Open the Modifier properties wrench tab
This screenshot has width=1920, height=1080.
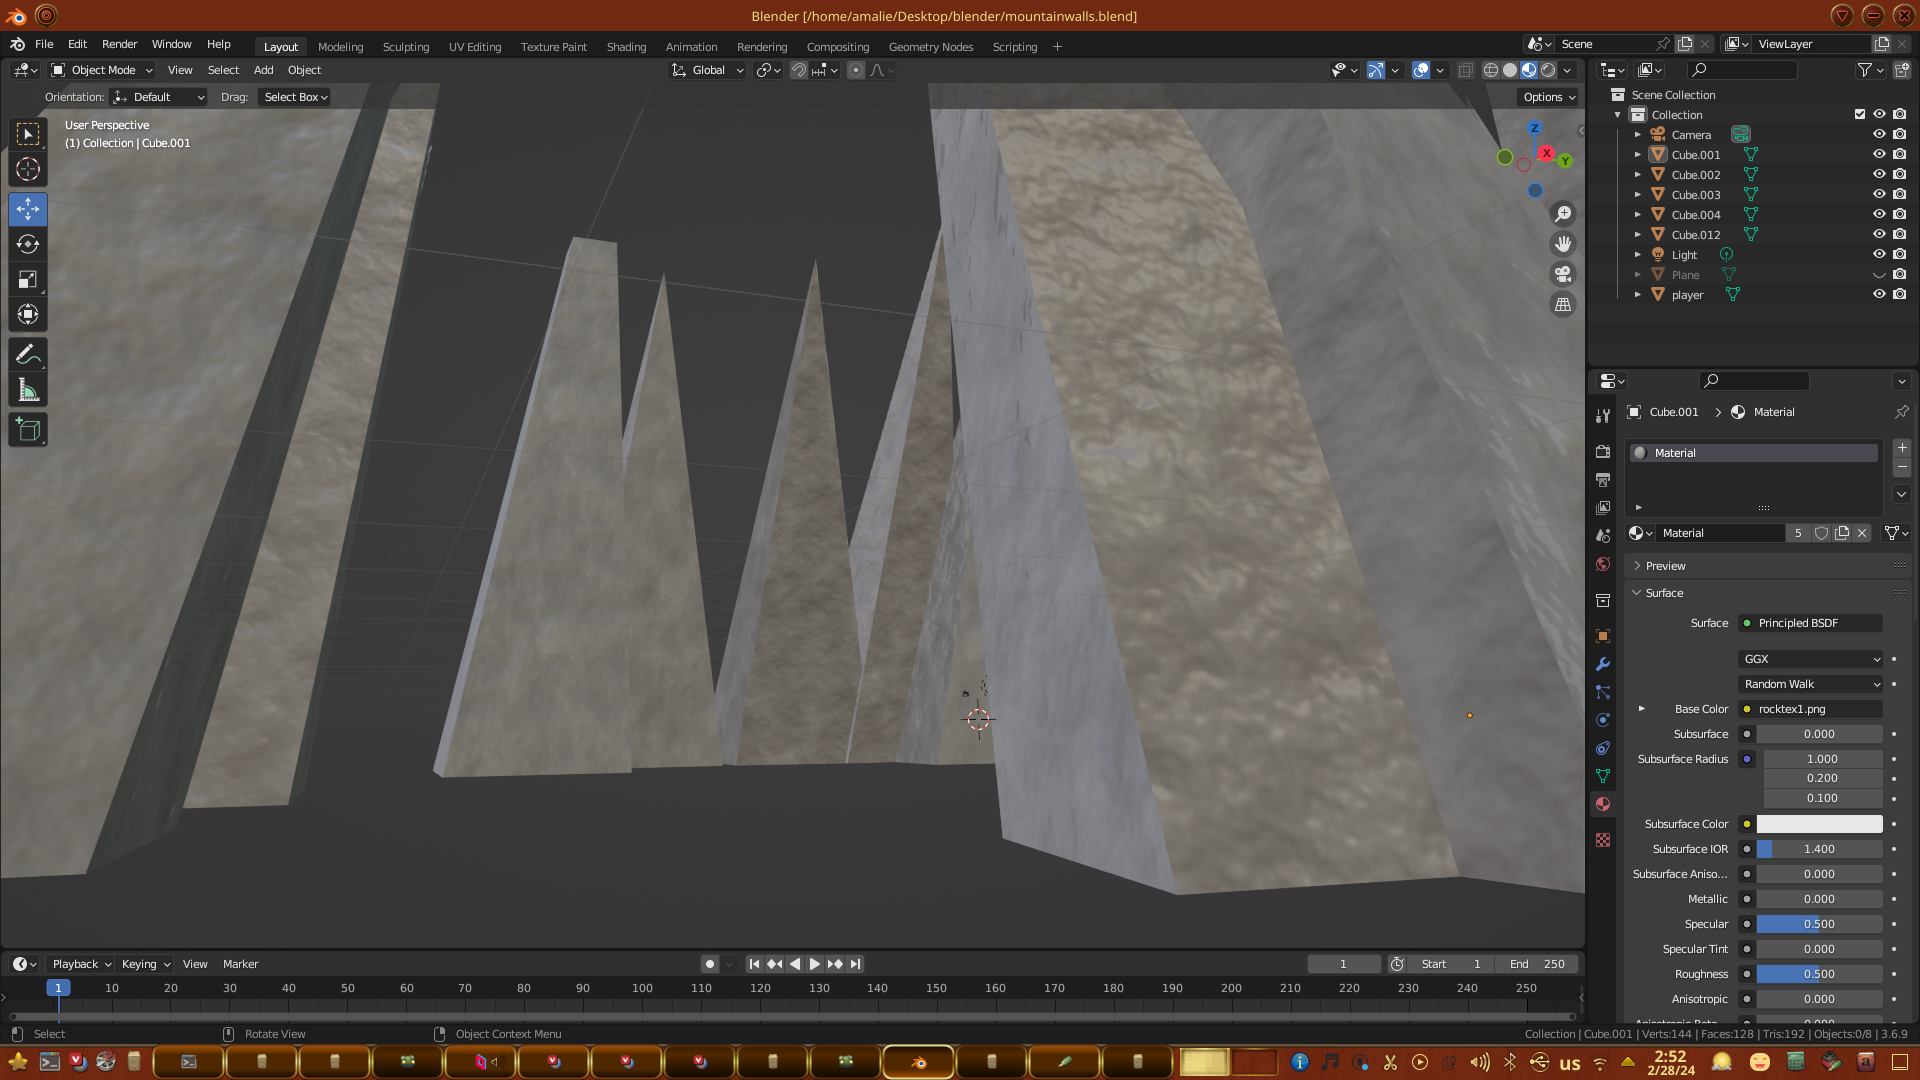pyautogui.click(x=1603, y=664)
